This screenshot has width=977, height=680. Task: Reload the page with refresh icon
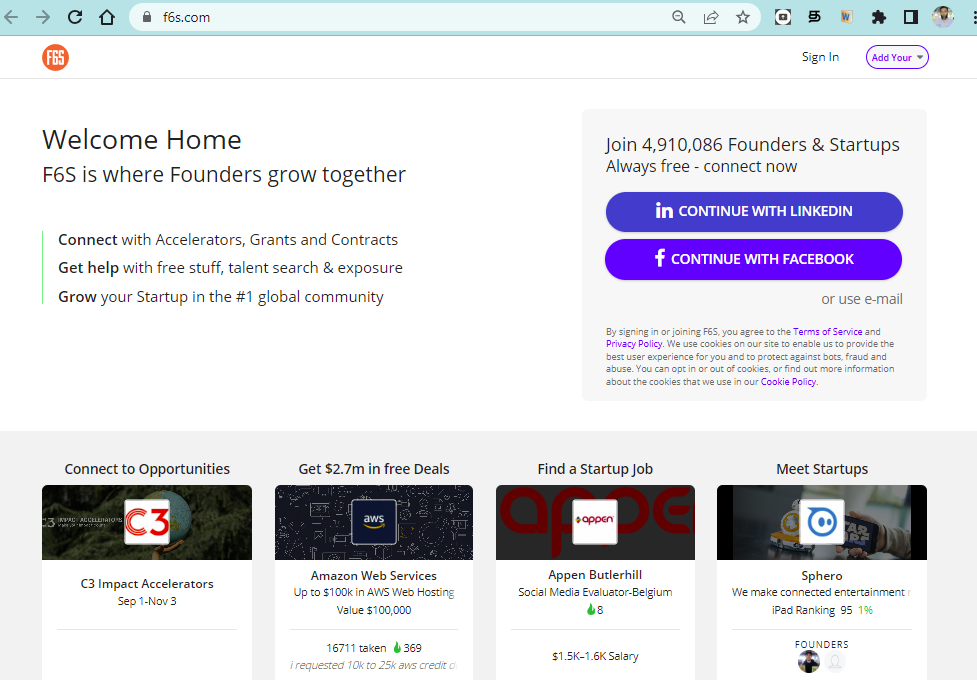point(75,17)
